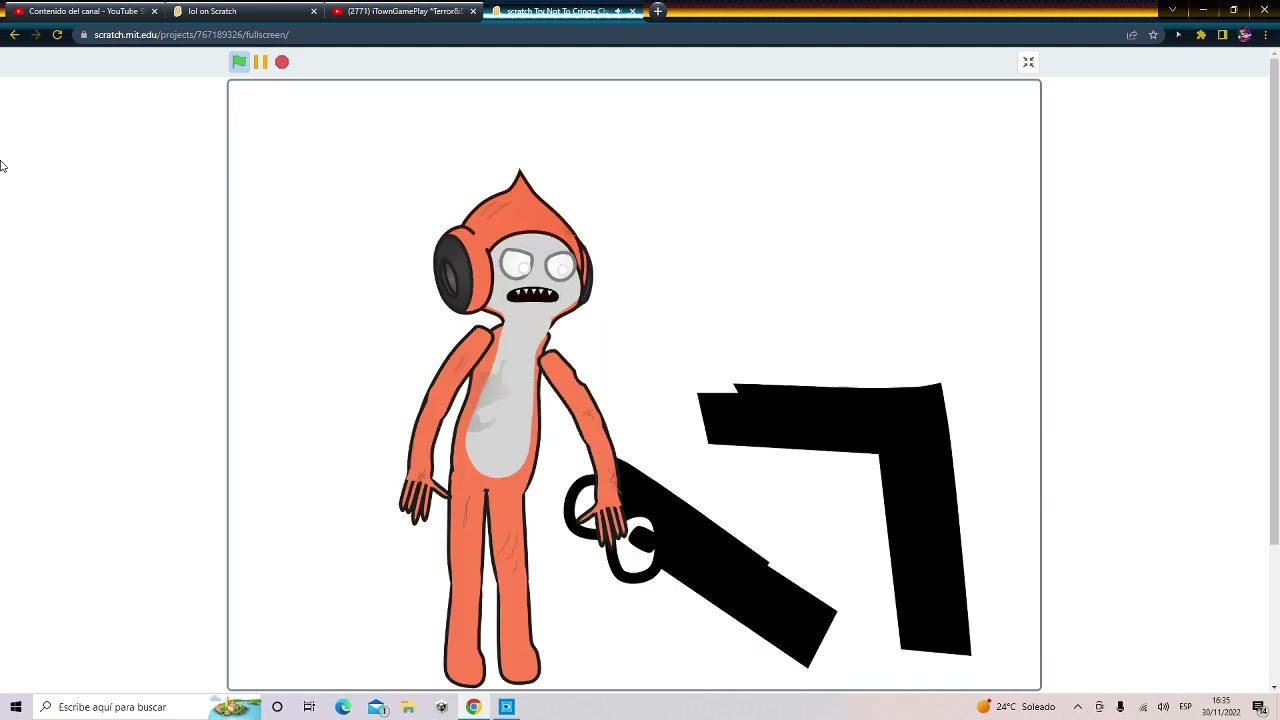Open the Windows Start menu
Viewport: 1280px width, 720px height.
point(16,707)
